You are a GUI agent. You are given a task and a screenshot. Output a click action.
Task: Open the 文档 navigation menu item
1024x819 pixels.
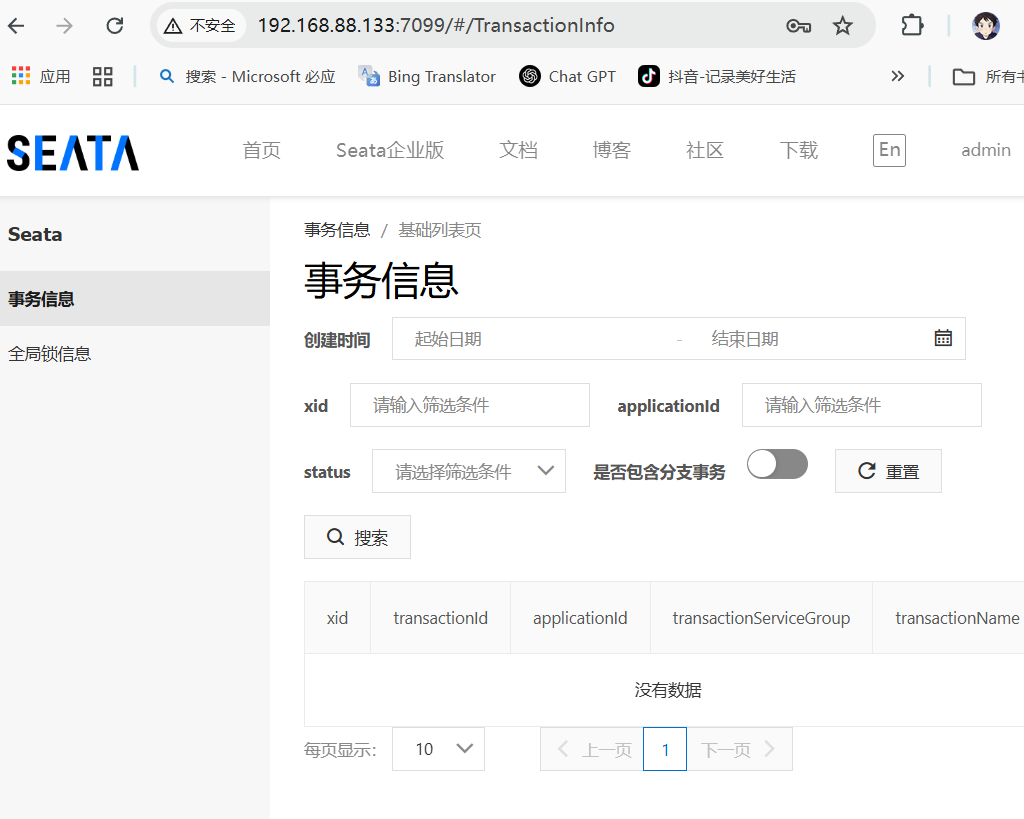(x=518, y=150)
